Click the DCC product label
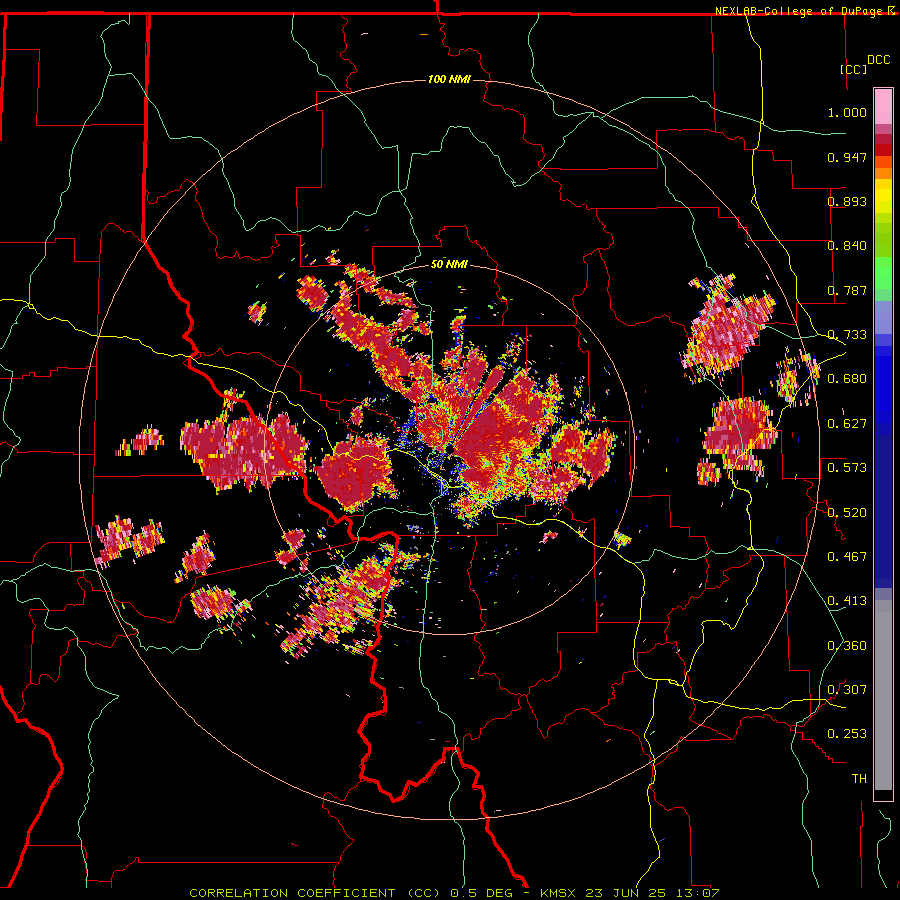 [879, 60]
